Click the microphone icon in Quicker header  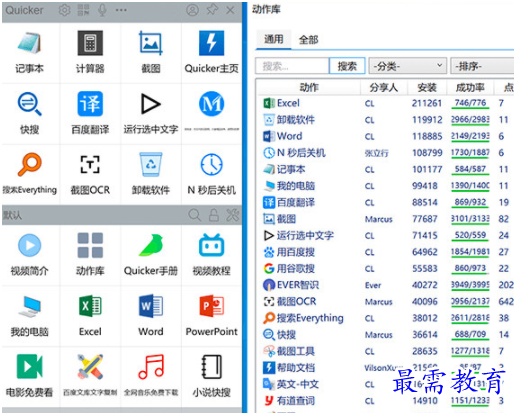point(102,10)
